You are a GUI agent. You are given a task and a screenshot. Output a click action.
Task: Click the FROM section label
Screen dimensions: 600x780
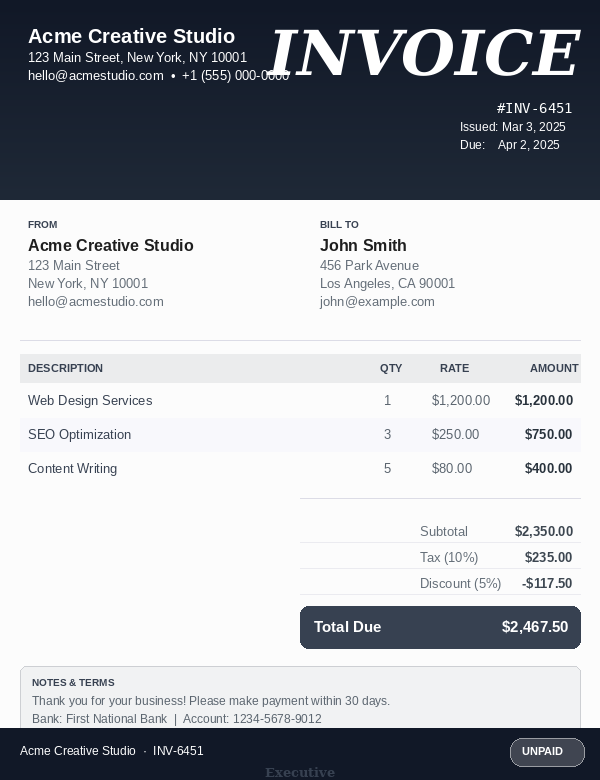[x=42, y=224]
